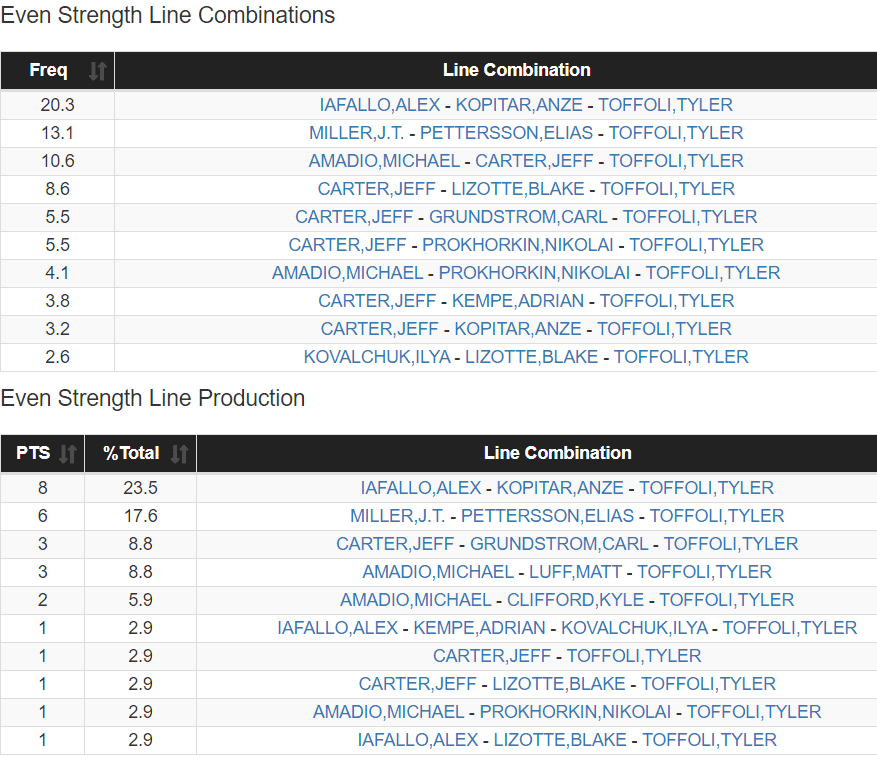Click the Line Combination header in production table
877x757 pixels.
coord(557,453)
